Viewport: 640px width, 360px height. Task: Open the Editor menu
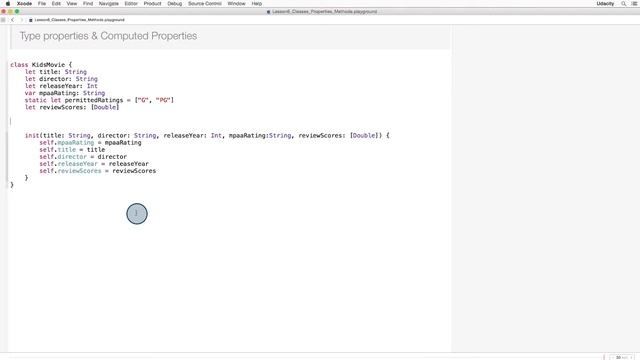coord(131,3)
